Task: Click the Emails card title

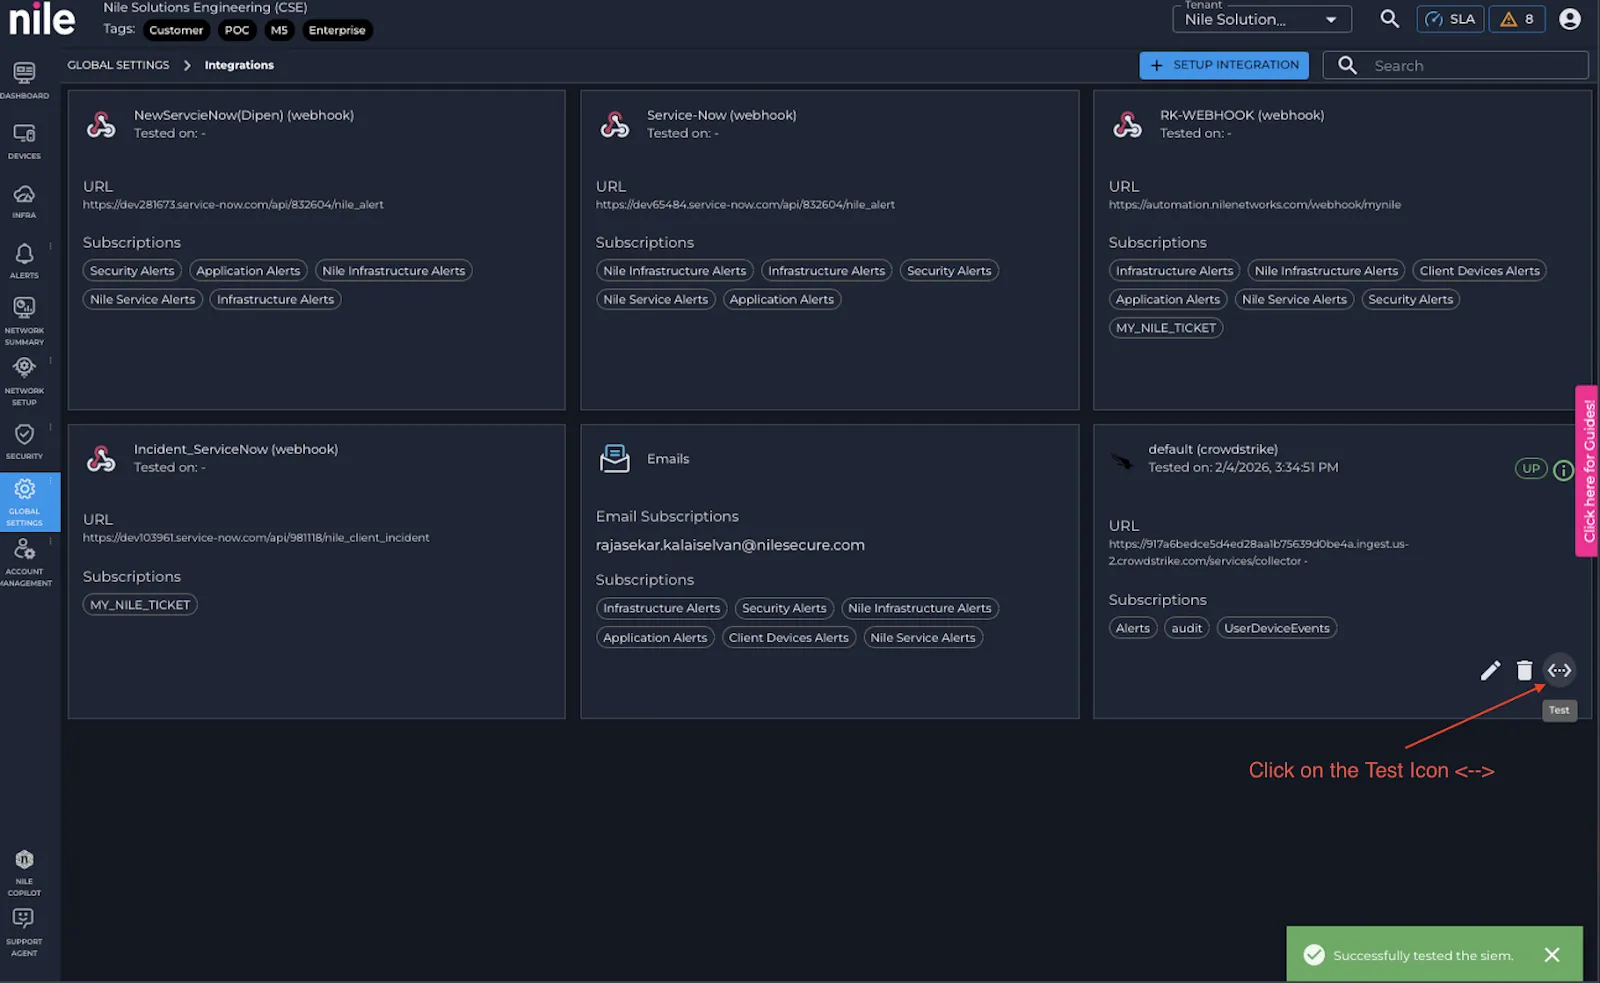Action: (668, 459)
